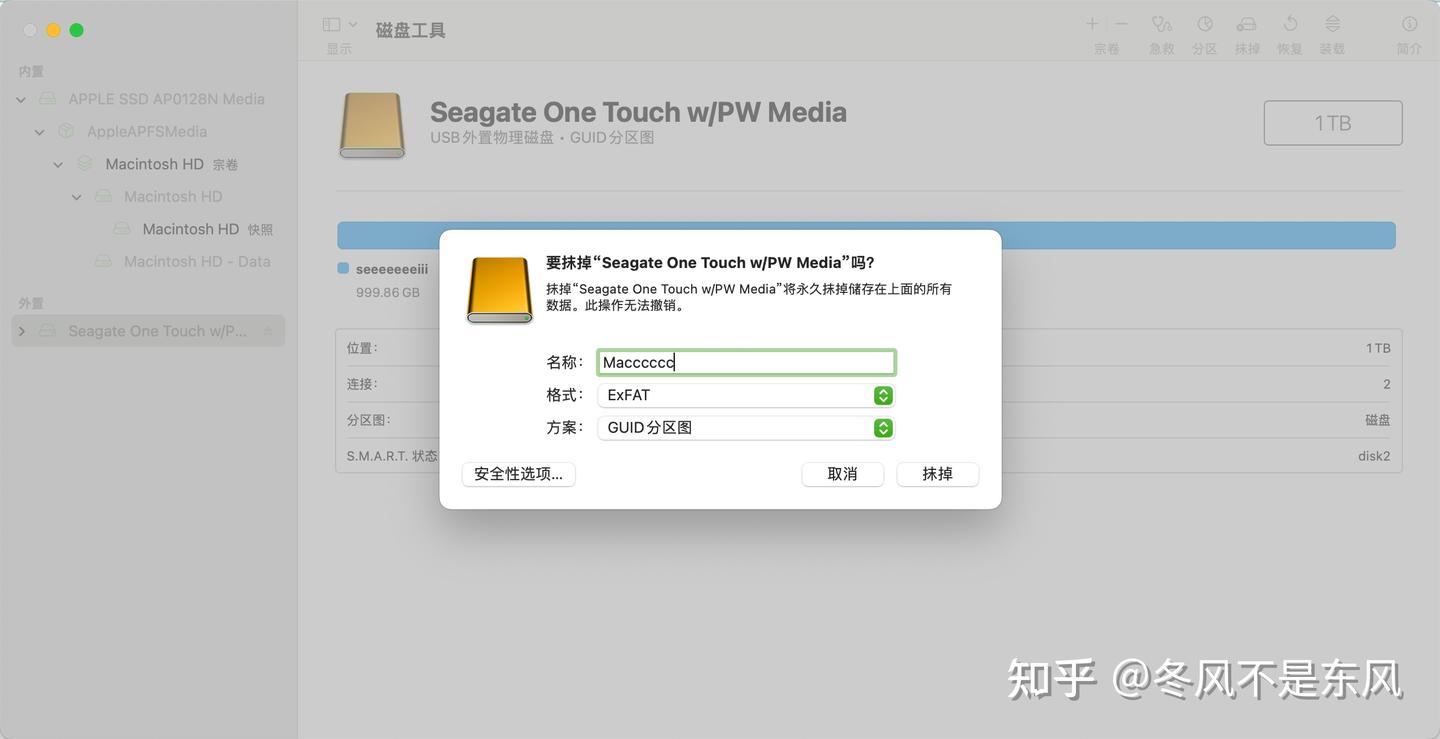The height and width of the screenshot is (739, 1440).
Task: Run First Aid via the 急救 toolbar icon
Action: (1161, 24)
